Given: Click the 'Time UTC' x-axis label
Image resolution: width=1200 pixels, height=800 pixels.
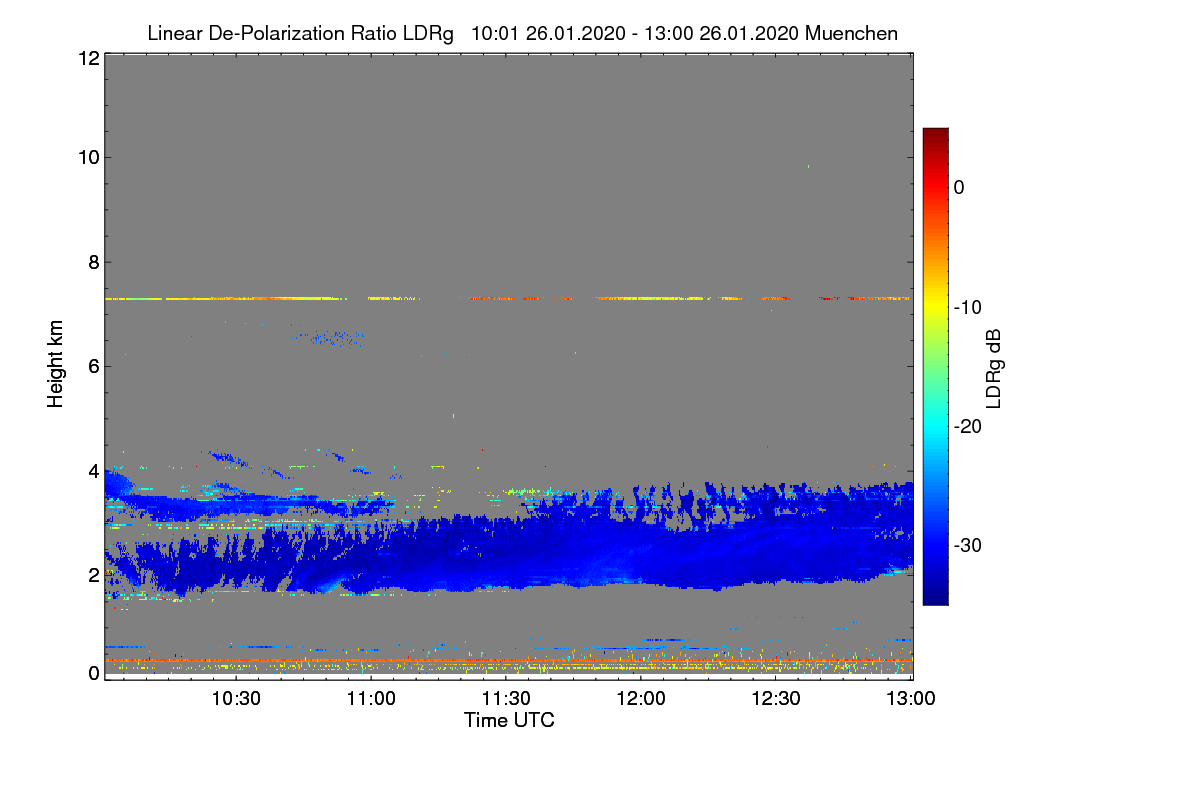Looking at the screenshot, I should 509,720.
